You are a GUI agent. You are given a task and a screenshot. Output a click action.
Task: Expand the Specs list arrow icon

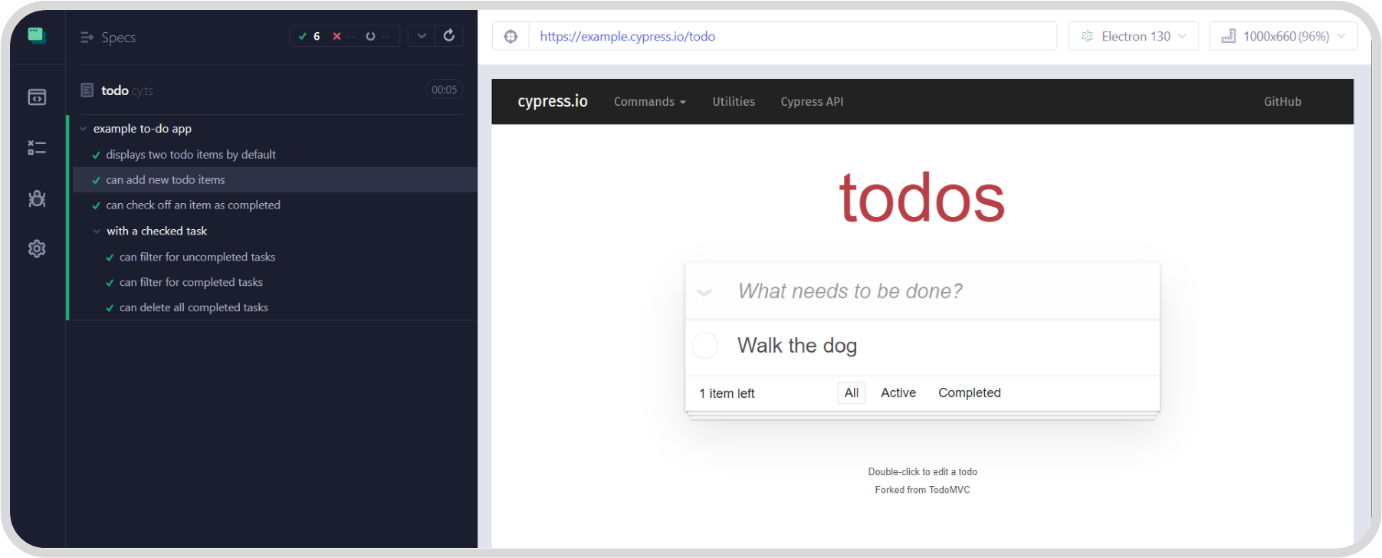click(87, 37)
